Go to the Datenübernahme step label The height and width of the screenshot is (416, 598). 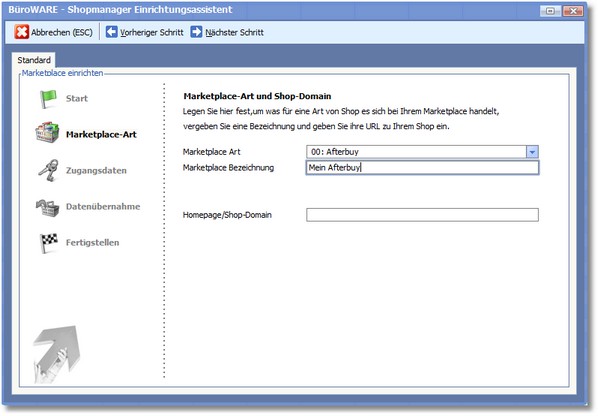tap(103, 207)
